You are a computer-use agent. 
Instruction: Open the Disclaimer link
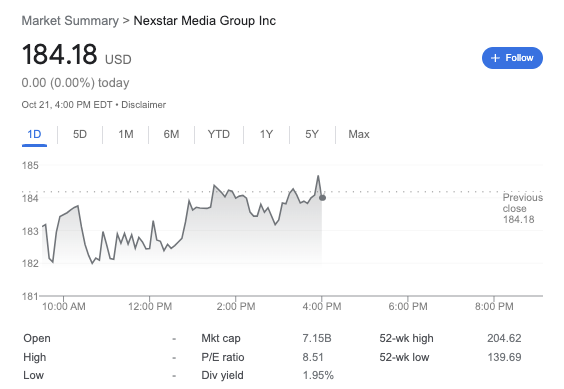[144, 105]
